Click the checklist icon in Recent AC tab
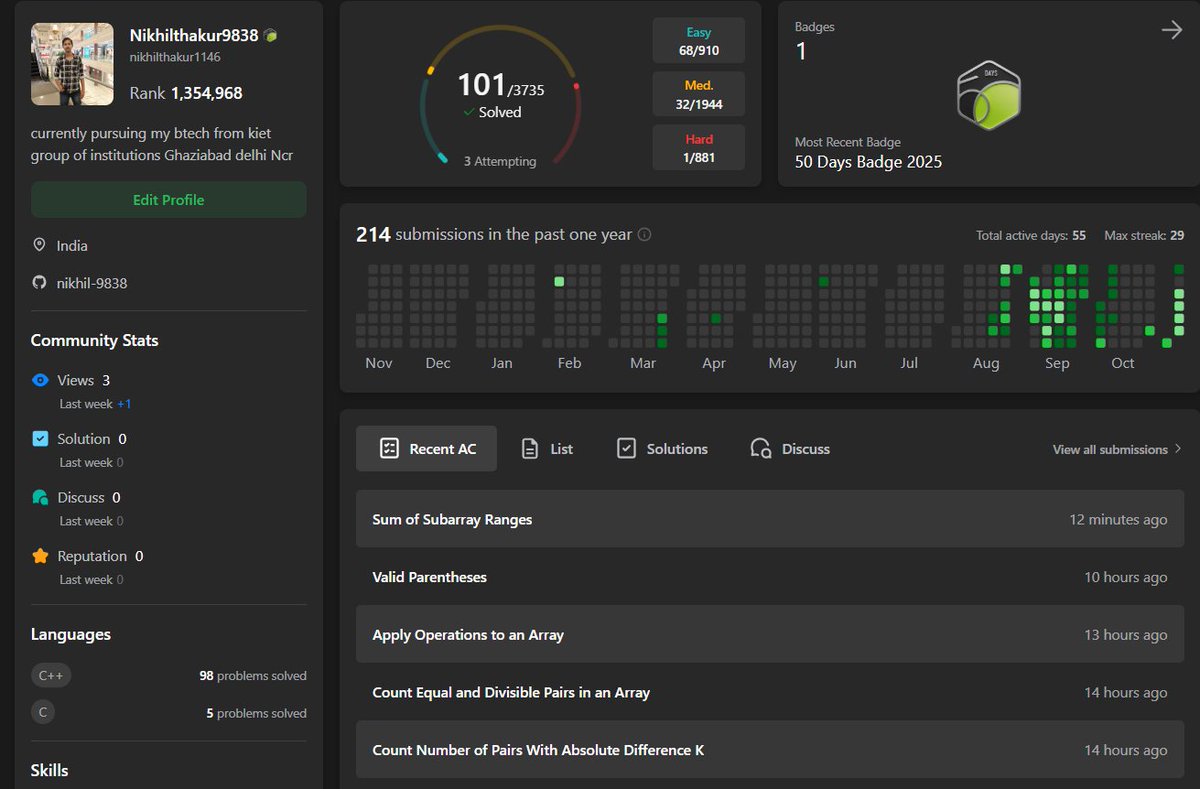This screenshot has height=789, width=1200. (x=390, y=449)
